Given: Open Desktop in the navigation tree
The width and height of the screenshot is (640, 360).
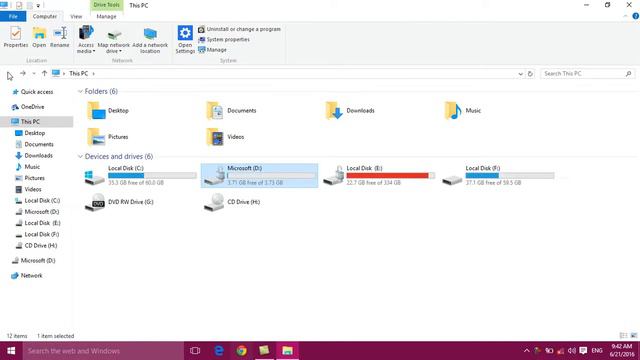Looking at the screenshot, I should 30,133.
